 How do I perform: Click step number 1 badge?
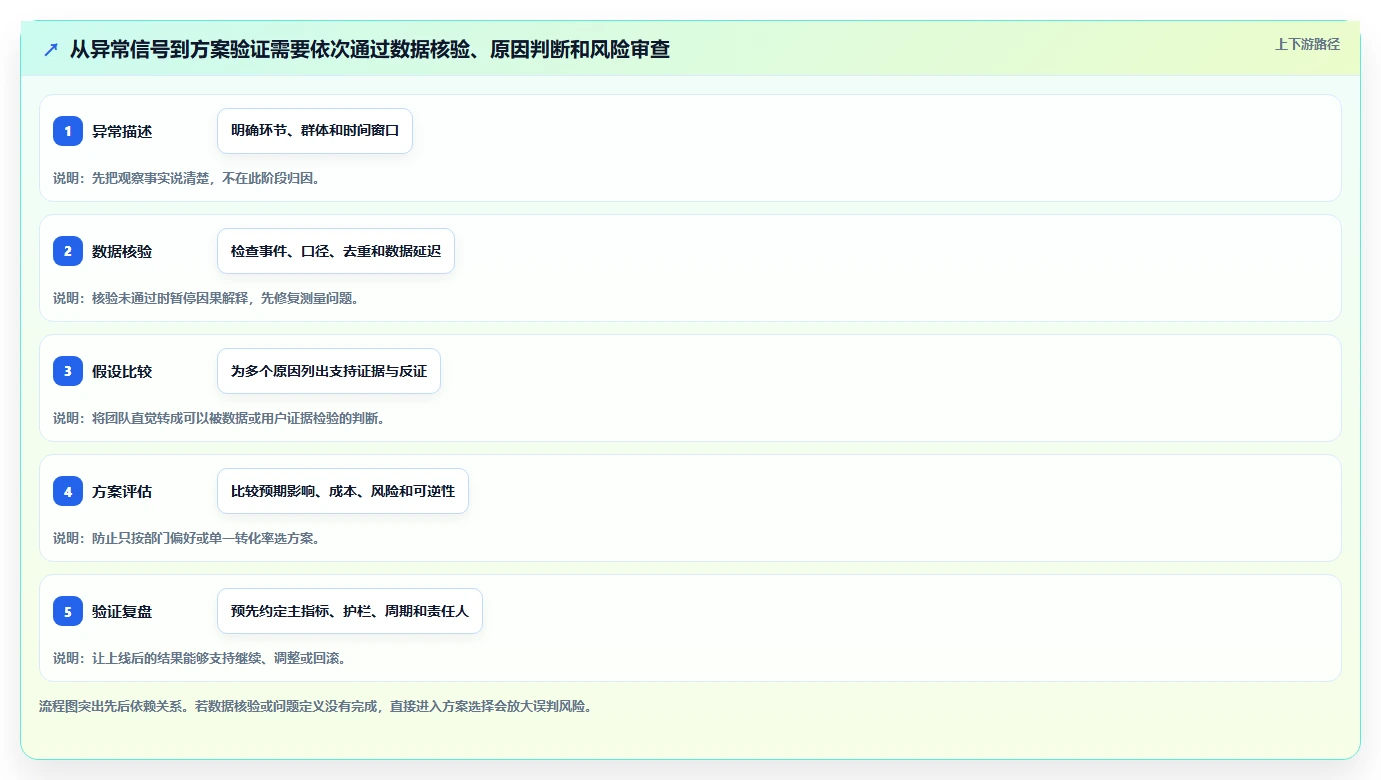click(68, 131)
